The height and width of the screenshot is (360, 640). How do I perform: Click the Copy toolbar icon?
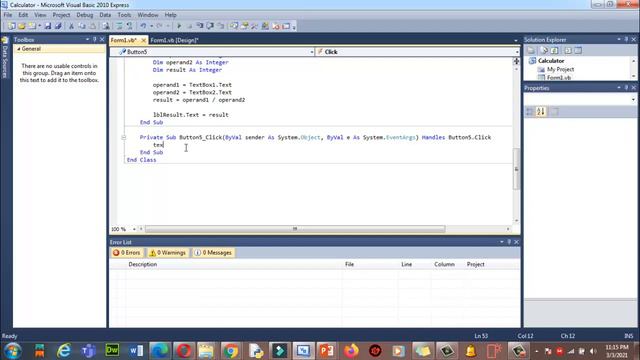click(82, 26)
